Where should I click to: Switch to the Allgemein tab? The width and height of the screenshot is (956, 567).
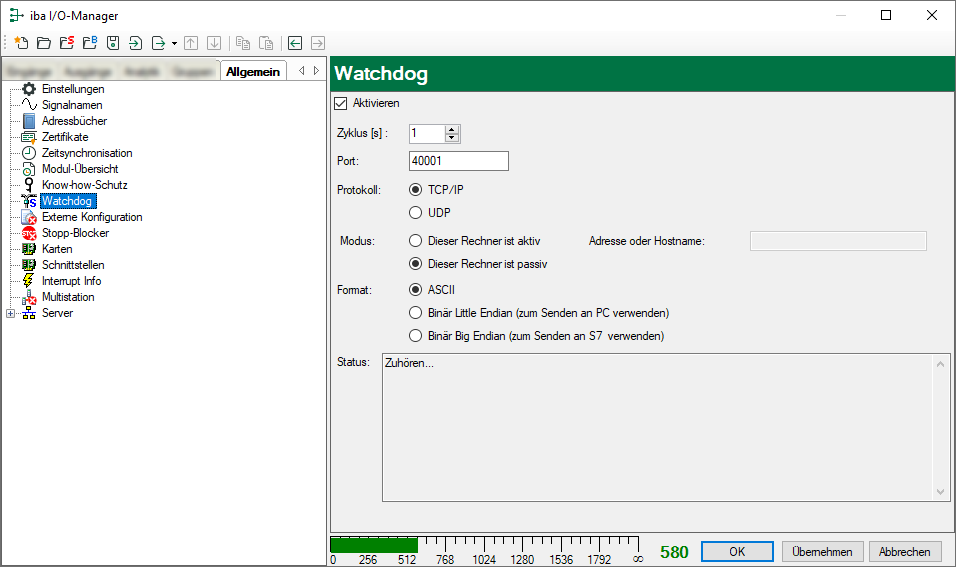(x=253, y=71)
